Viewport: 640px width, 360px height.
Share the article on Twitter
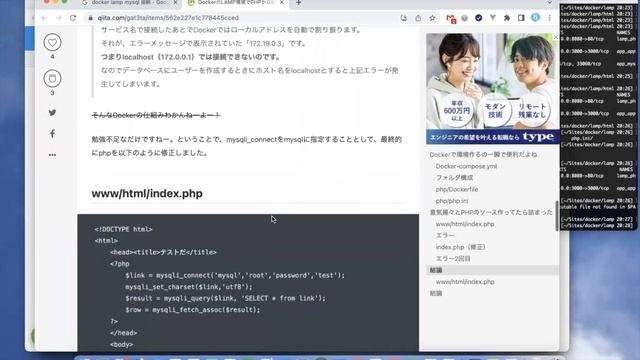(x=52, y=113)
